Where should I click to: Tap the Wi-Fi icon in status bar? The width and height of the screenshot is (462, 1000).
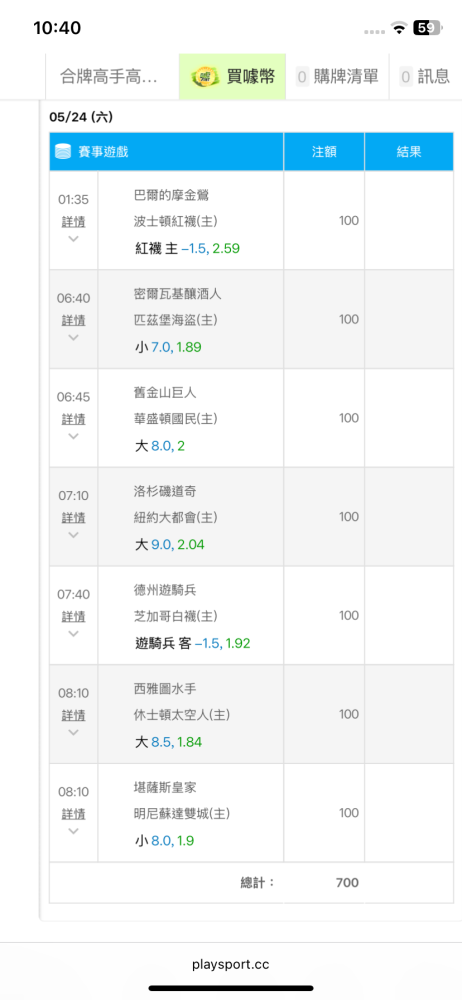(400, 27)
